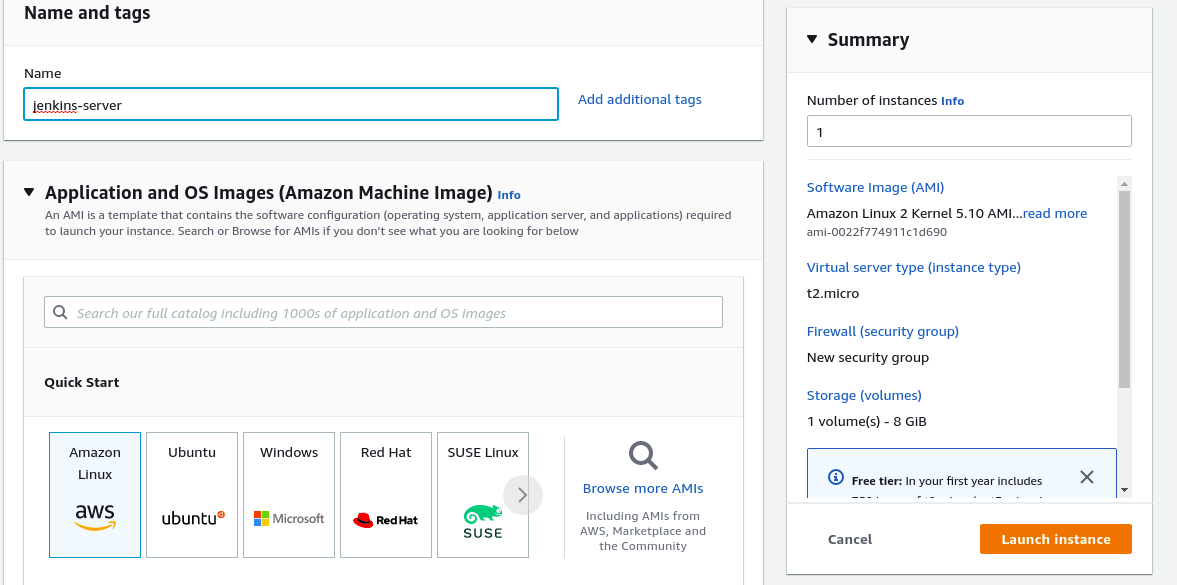
Task: Collapse the Application and OS Images section
Action: [29, 192]
